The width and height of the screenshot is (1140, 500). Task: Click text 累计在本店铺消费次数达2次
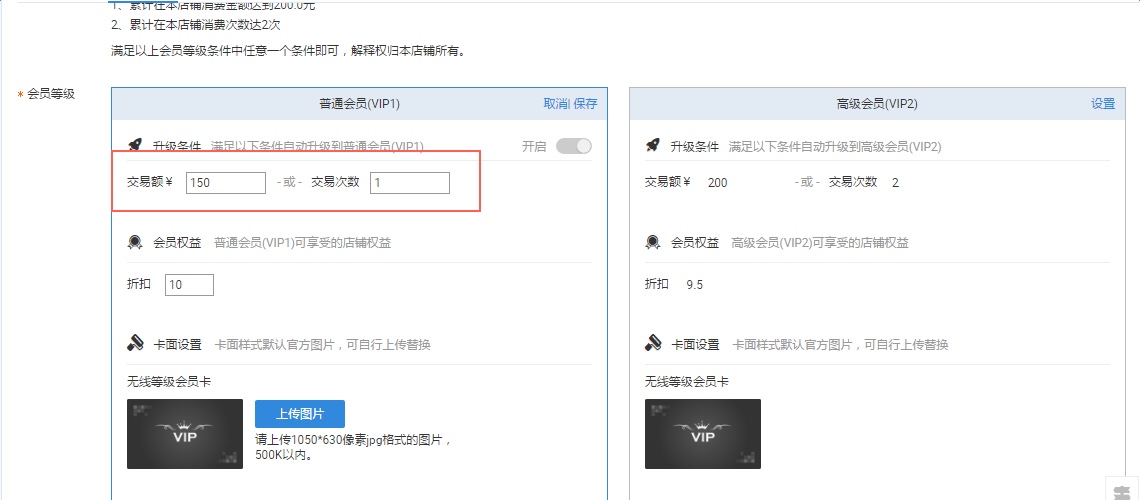click(x=195, y=25)
